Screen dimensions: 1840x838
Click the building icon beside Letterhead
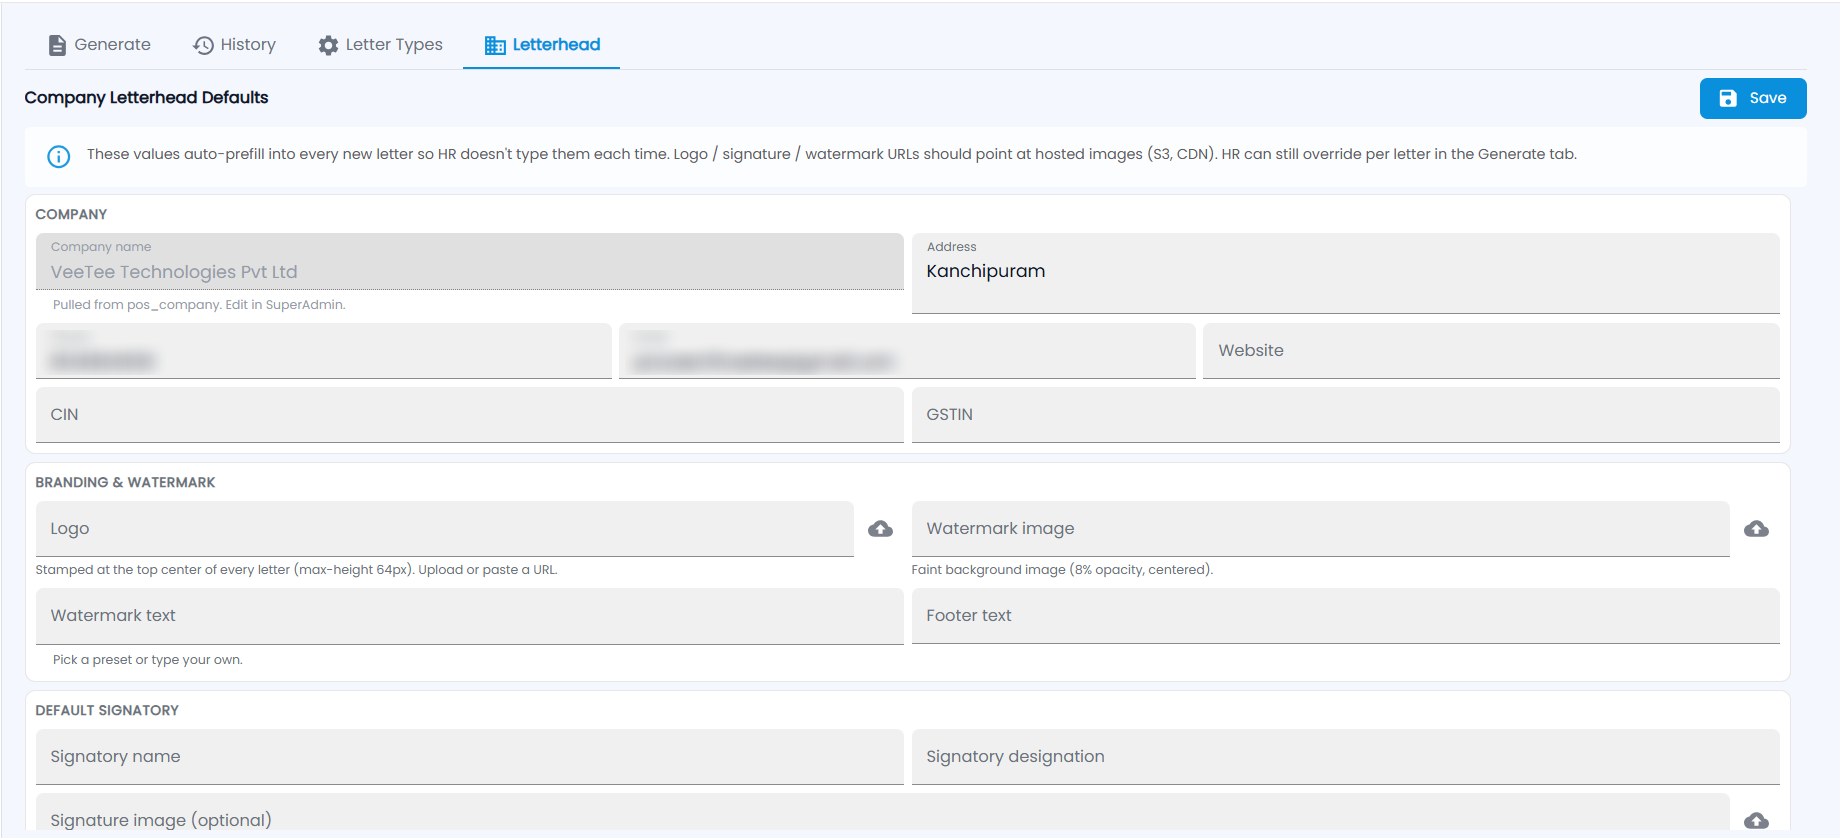(495, 45)
